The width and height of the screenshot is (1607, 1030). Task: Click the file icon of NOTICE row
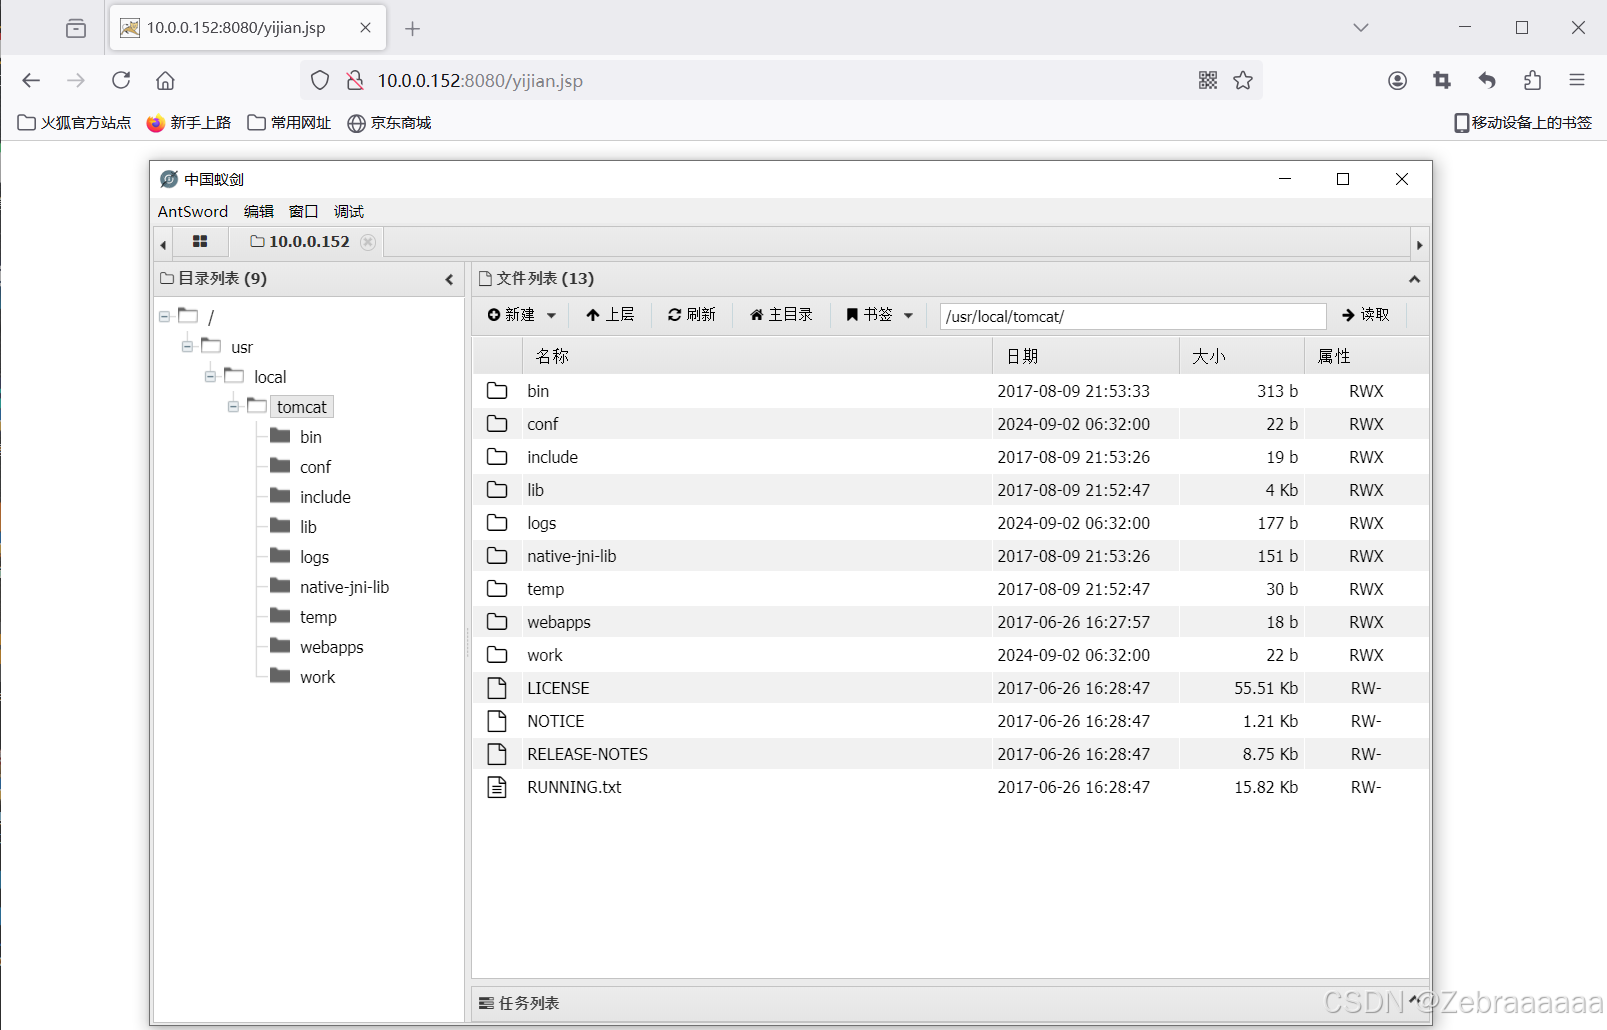point(497,721)
